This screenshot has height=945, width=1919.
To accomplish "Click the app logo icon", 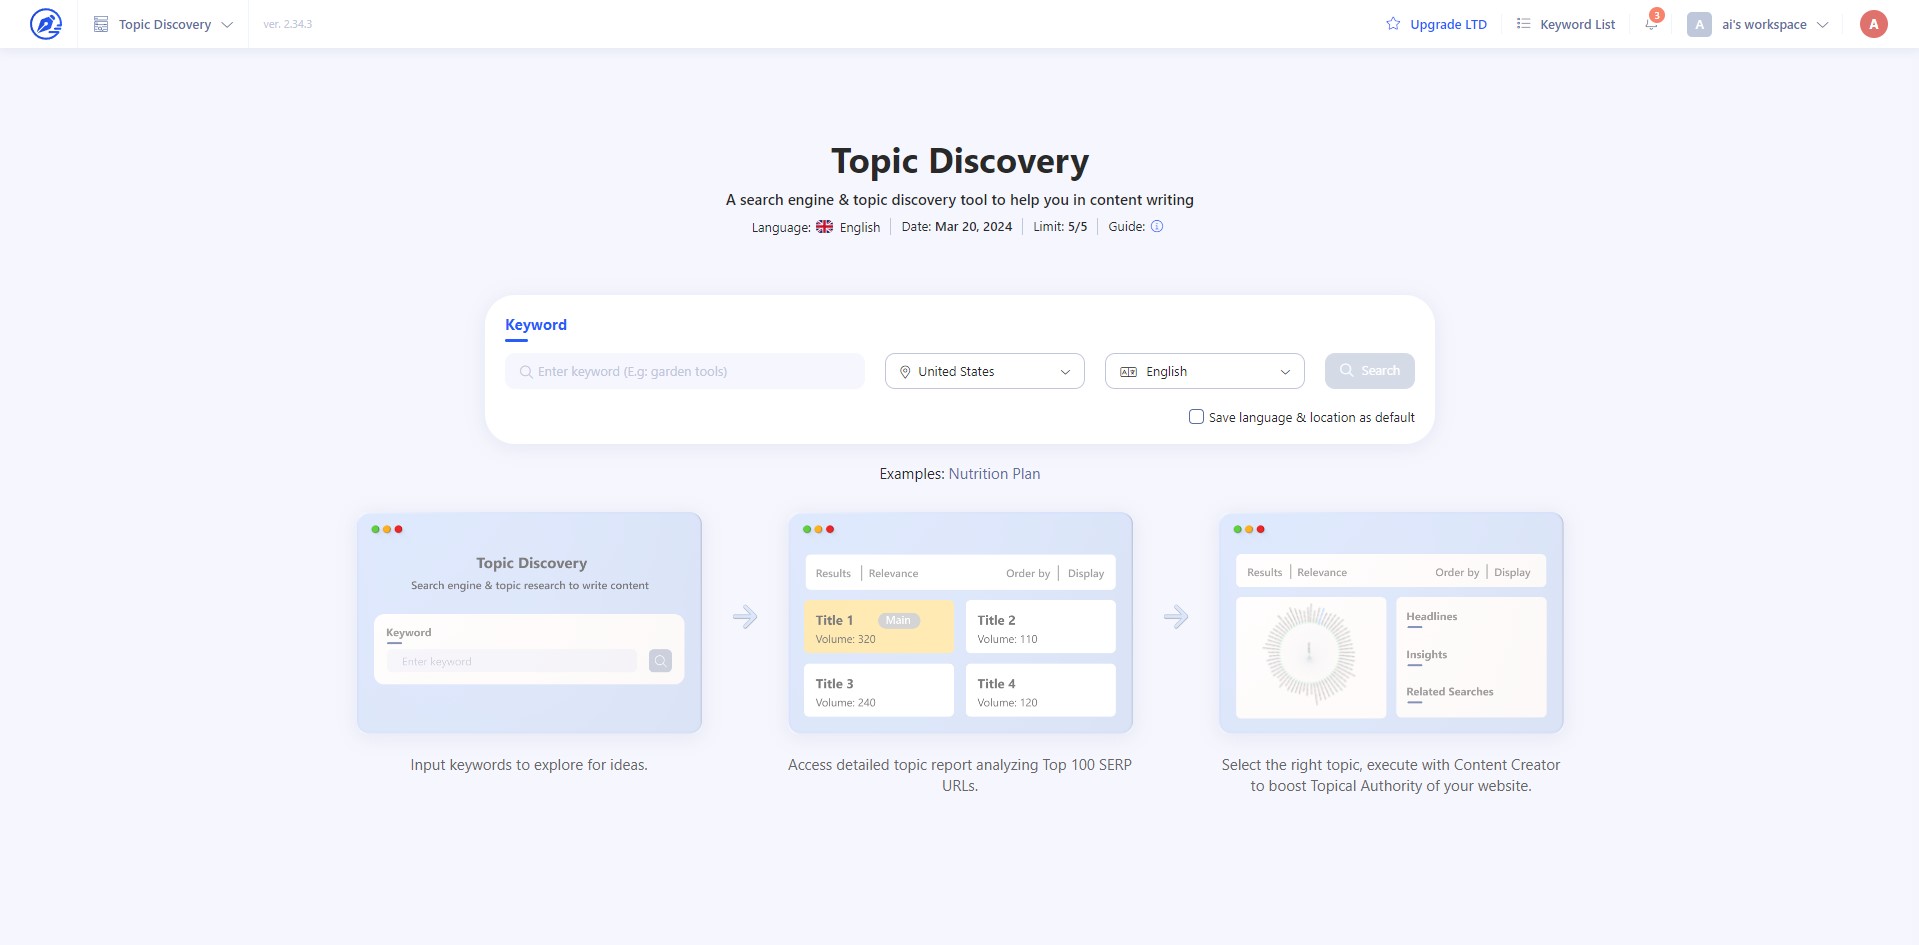I will tap(45, 24).
